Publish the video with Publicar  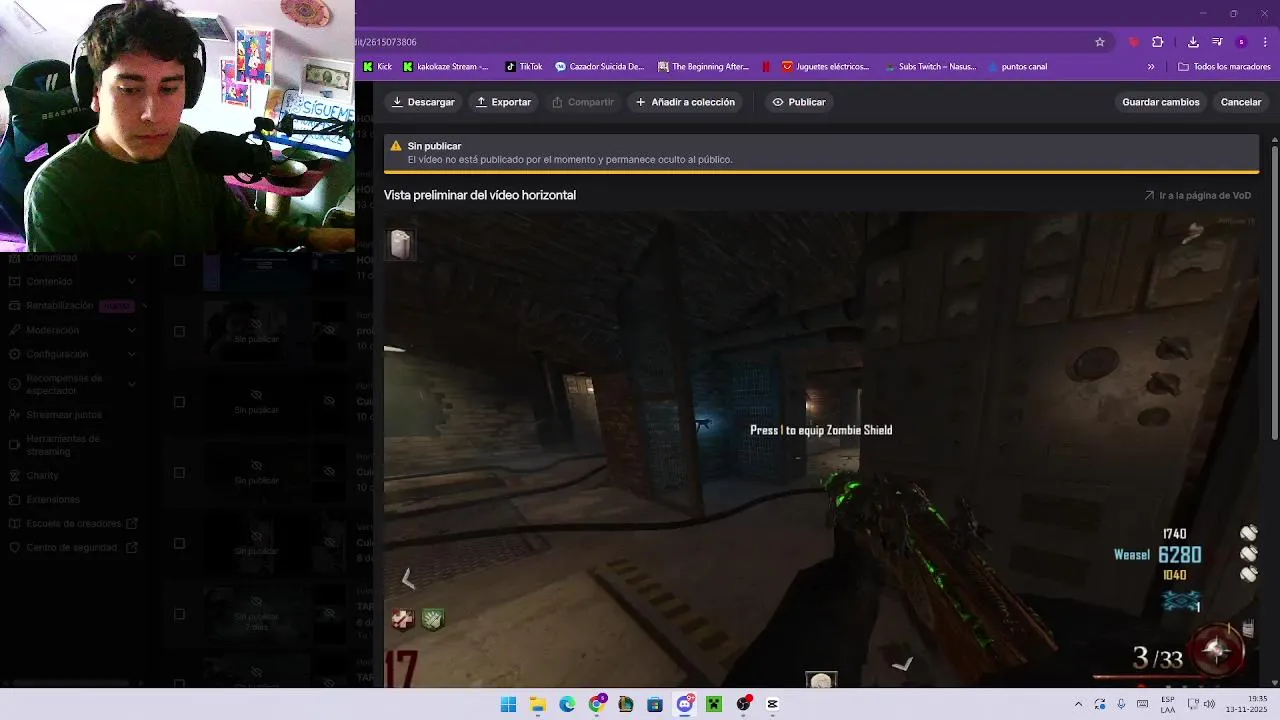799,102
